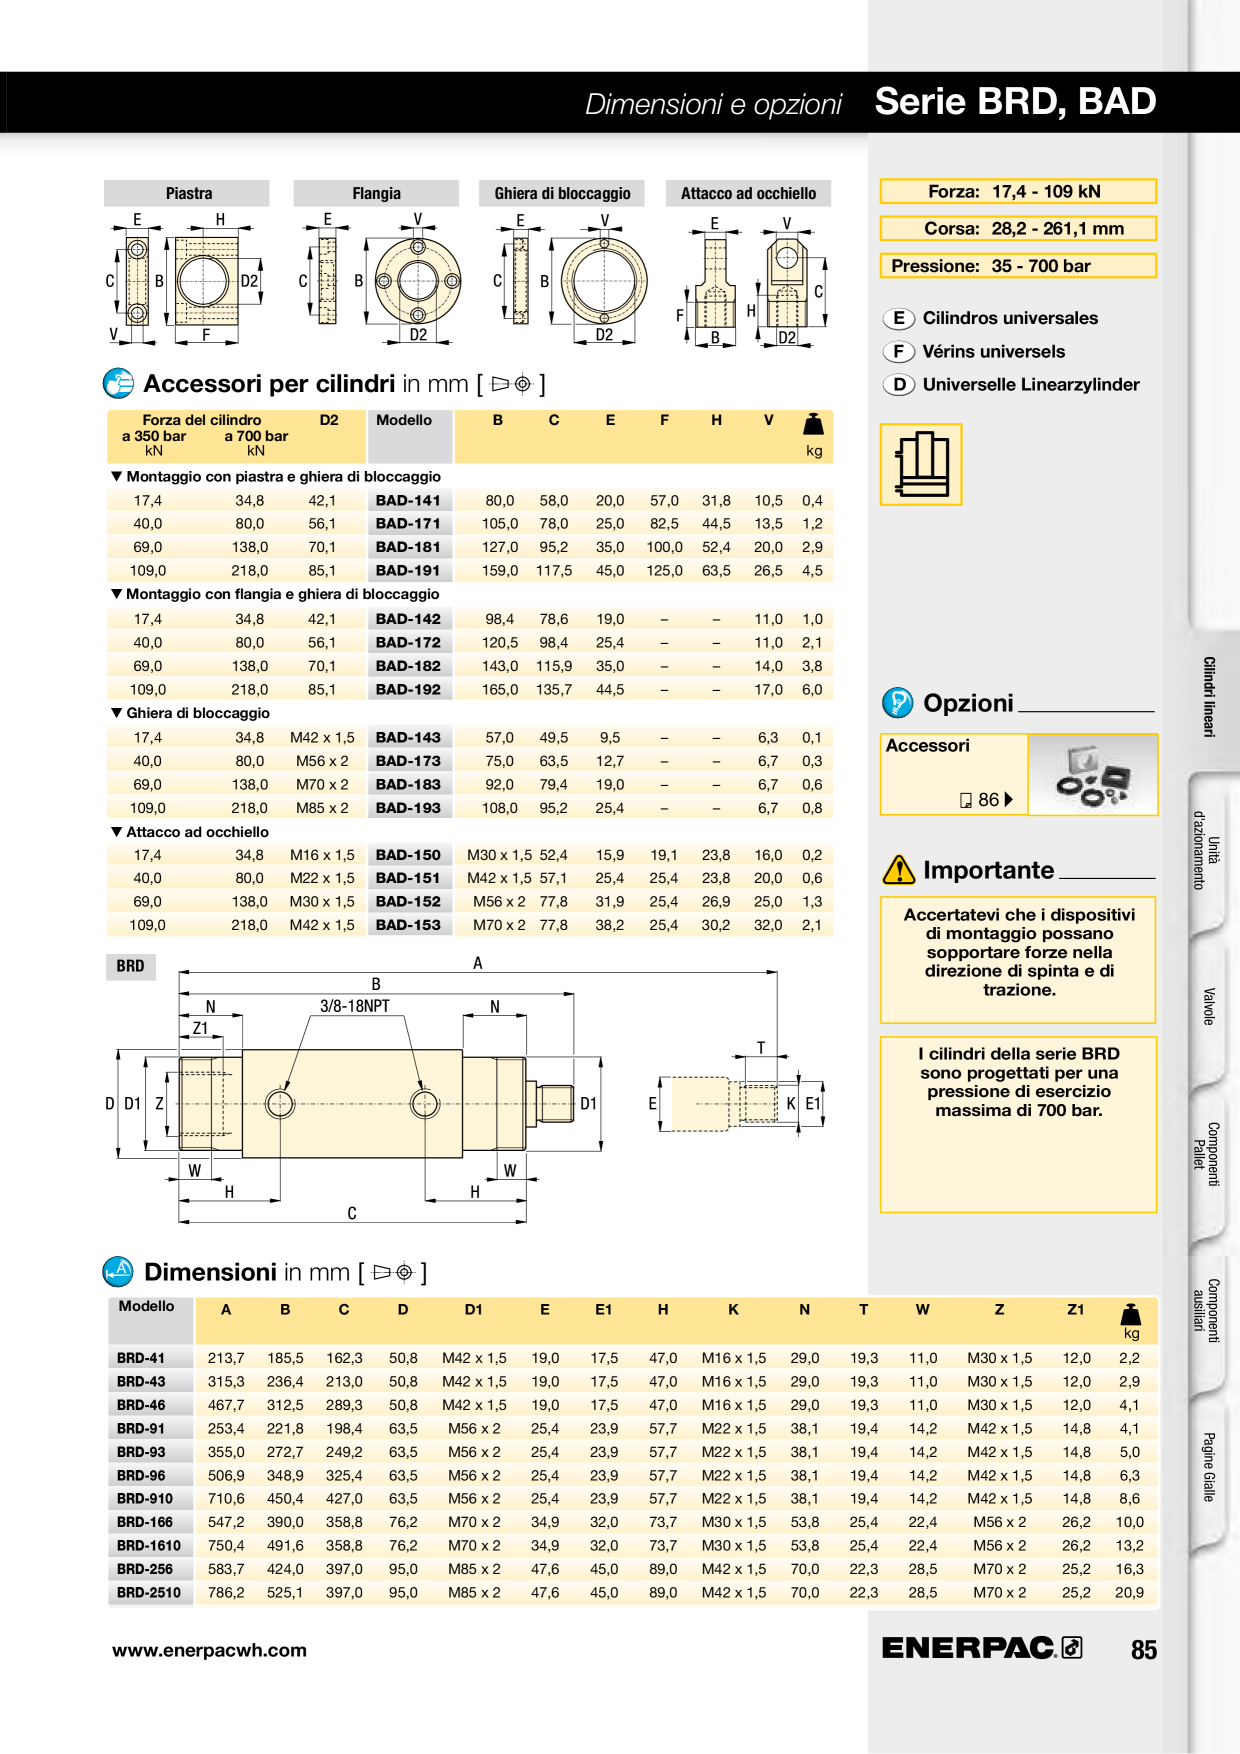Screen dimensions: 1240x1754
Task: Click the 3/8-18NPT port label in drawing
Action: click(354, 1006)
